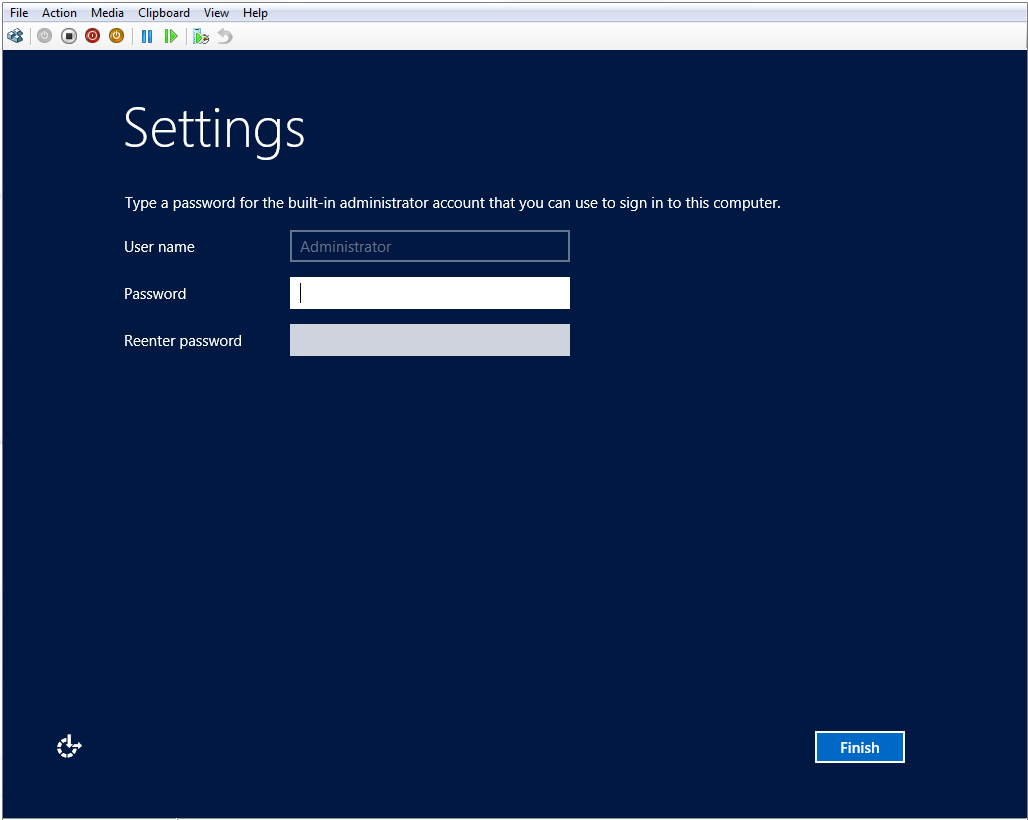This screenshot has width=1028, height=820.
Task: Open the Ease of Access icon
Action: [x=69, y=746]
